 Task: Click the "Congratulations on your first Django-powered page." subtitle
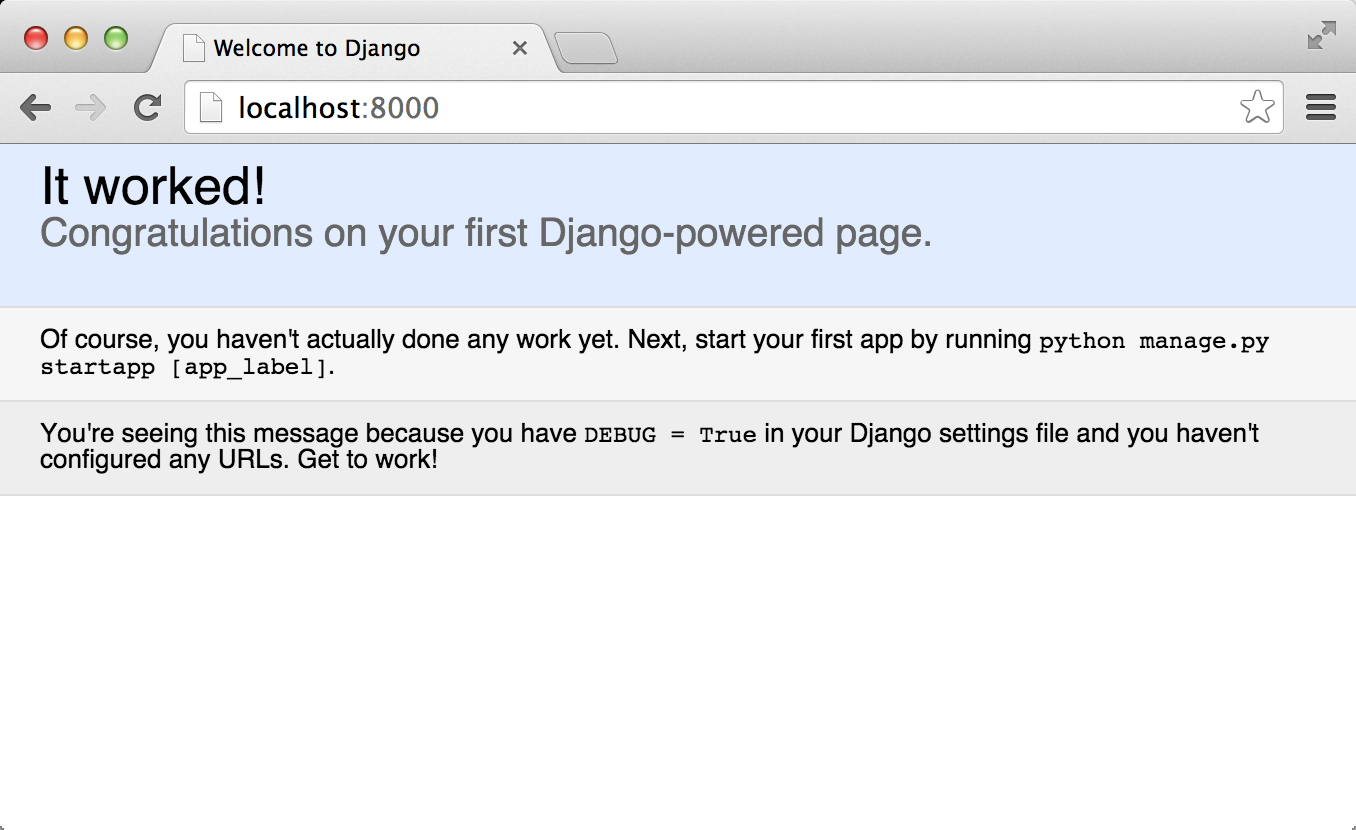486,233
